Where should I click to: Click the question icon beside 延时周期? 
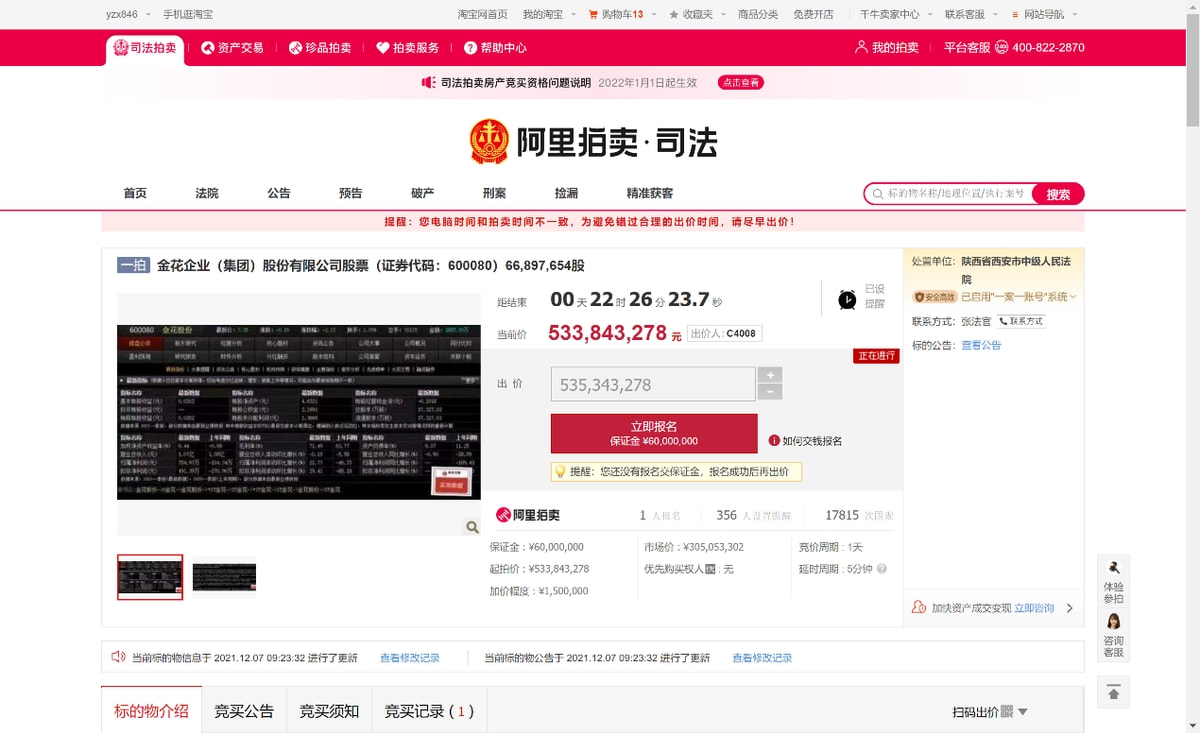click(x=882, y=569)
